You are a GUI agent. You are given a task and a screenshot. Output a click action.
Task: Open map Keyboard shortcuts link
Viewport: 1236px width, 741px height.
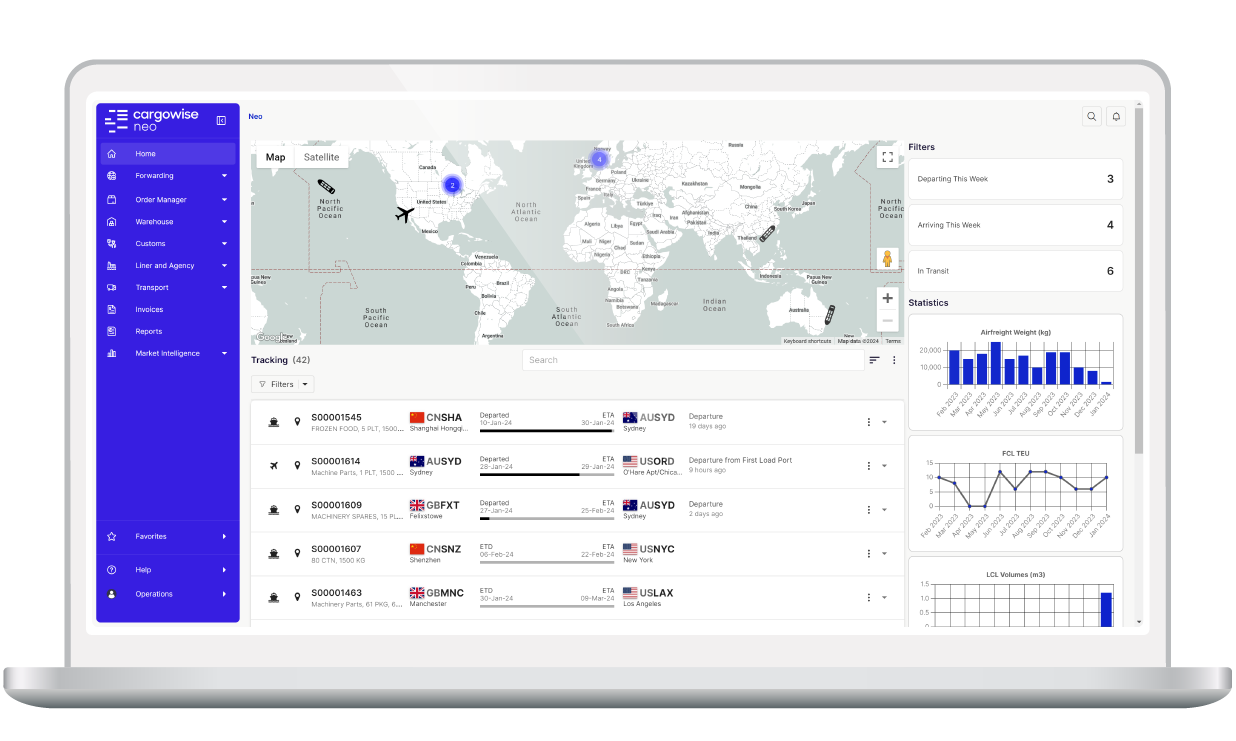click(x=807, y=341)
